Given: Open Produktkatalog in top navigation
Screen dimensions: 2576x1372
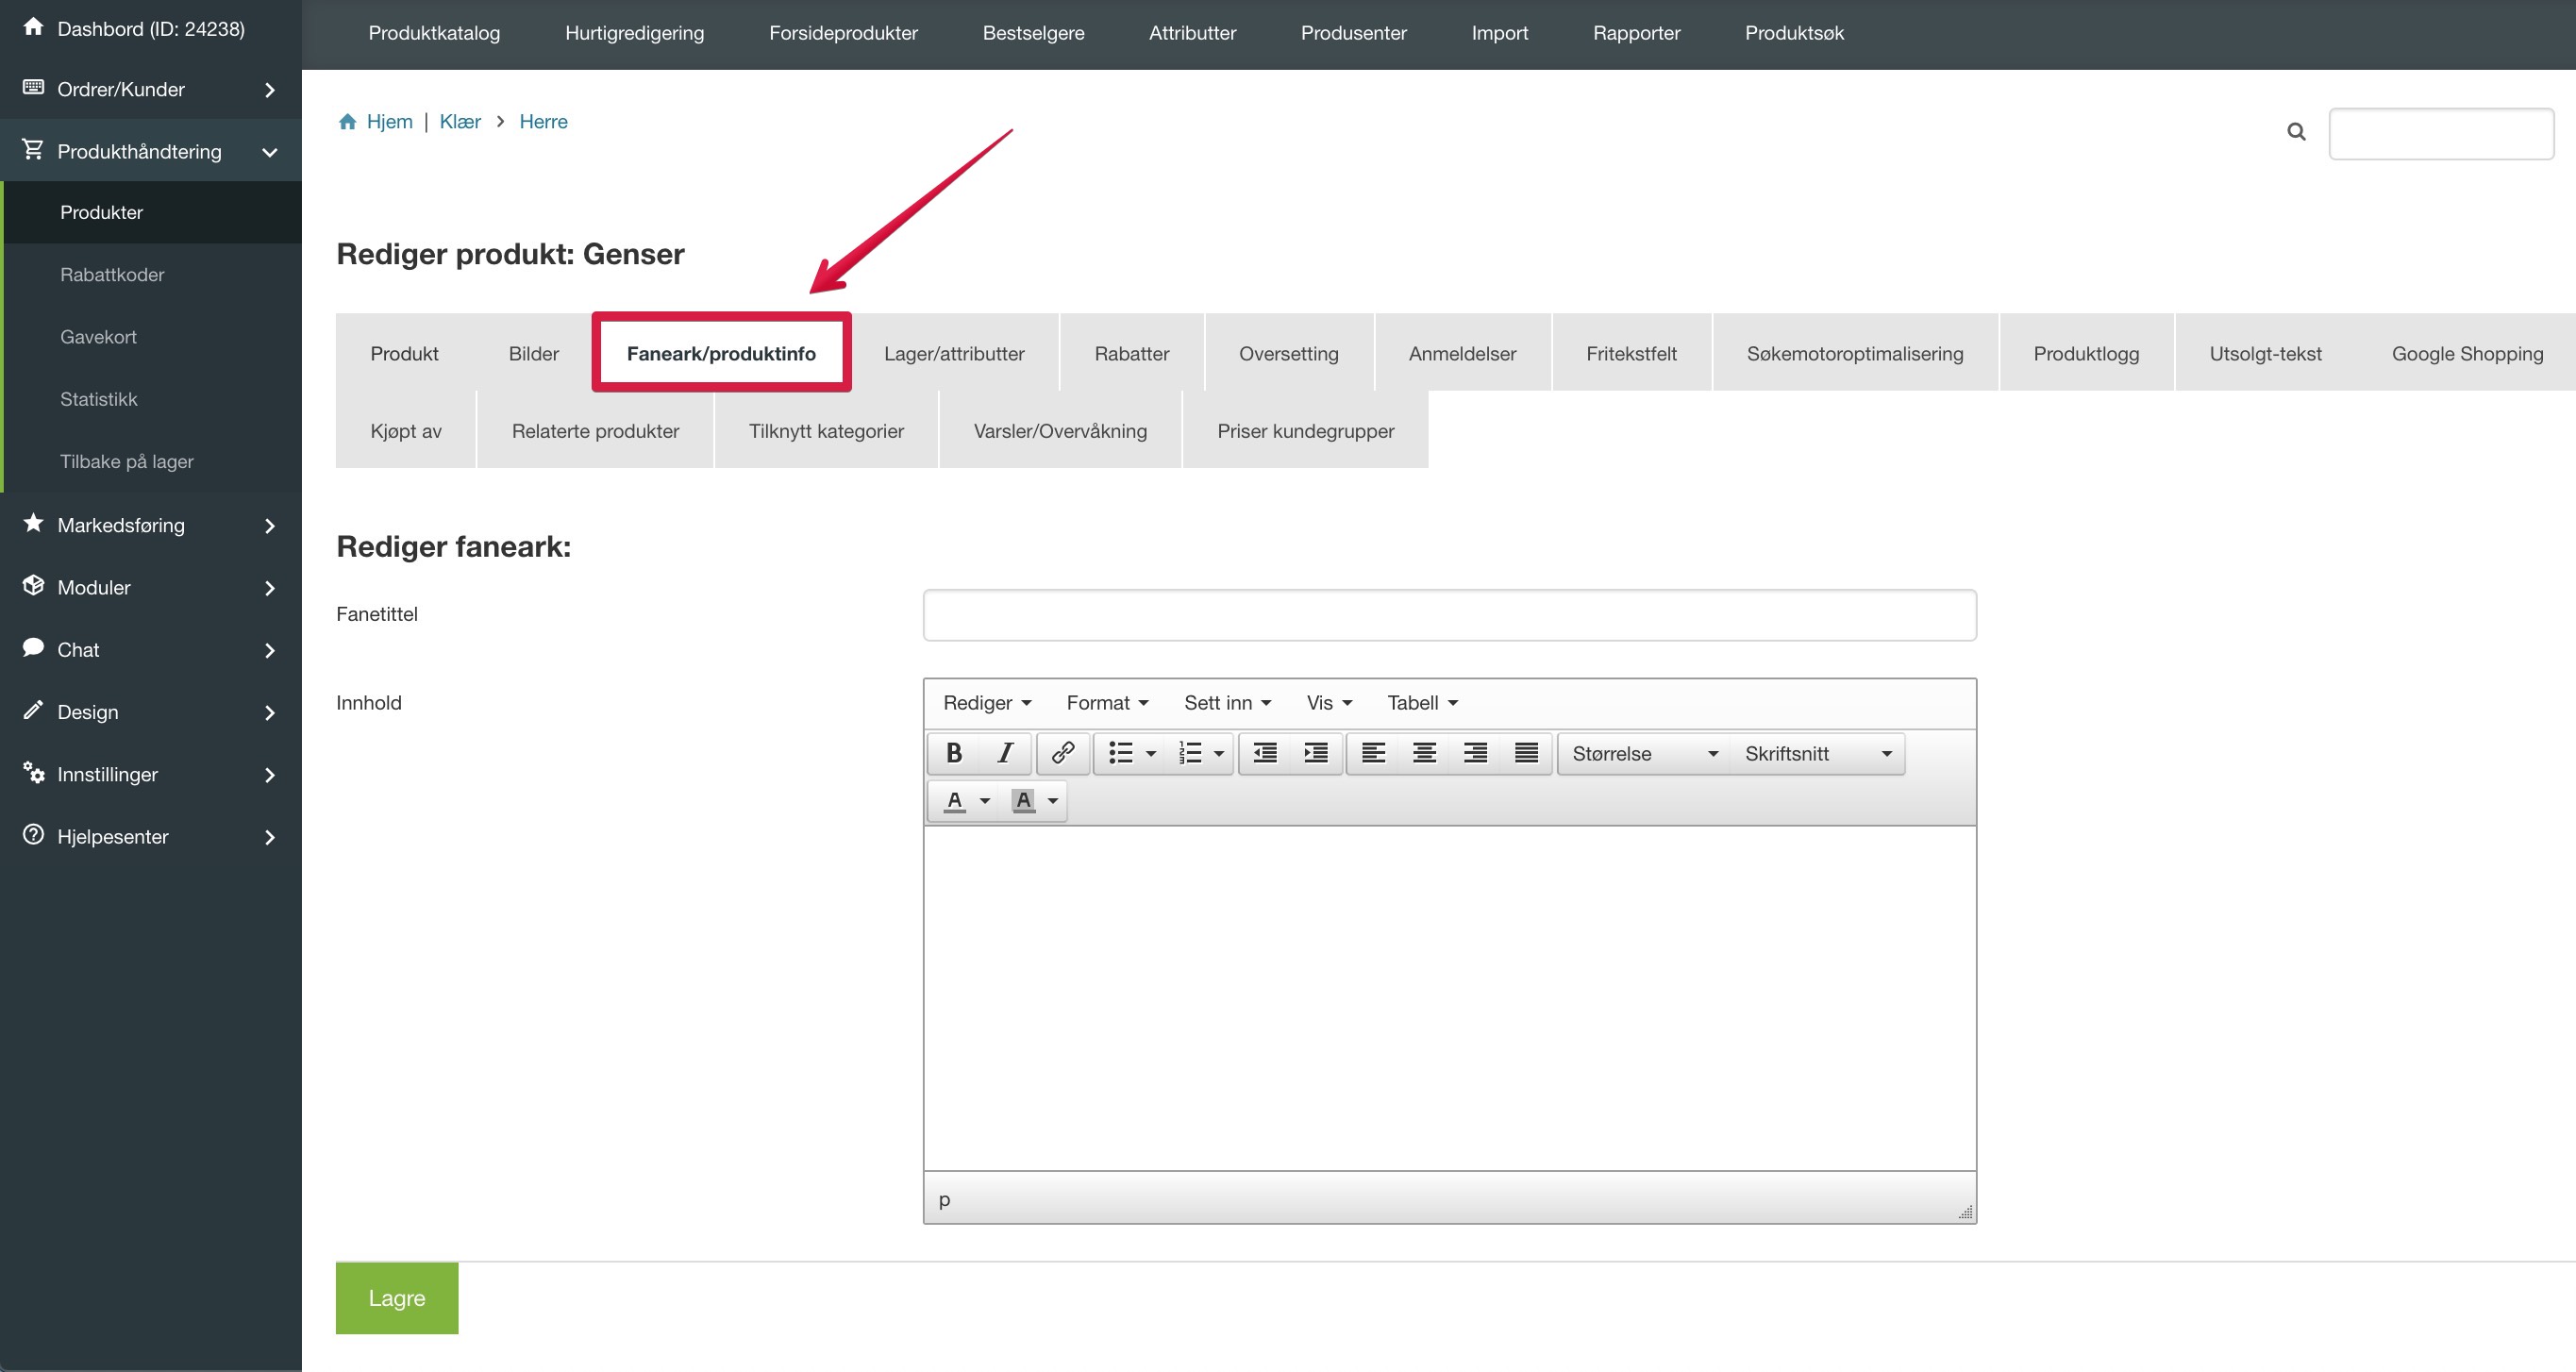Looking at the screenshot, I should coord(434,33).
